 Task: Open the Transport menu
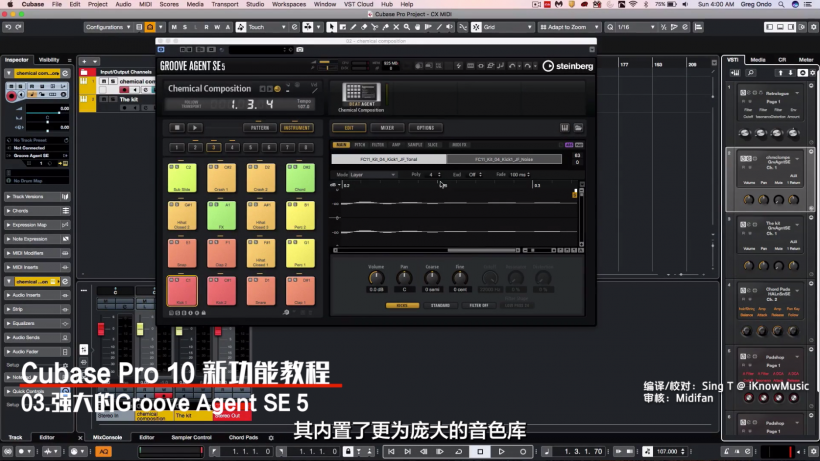(225, 4)
